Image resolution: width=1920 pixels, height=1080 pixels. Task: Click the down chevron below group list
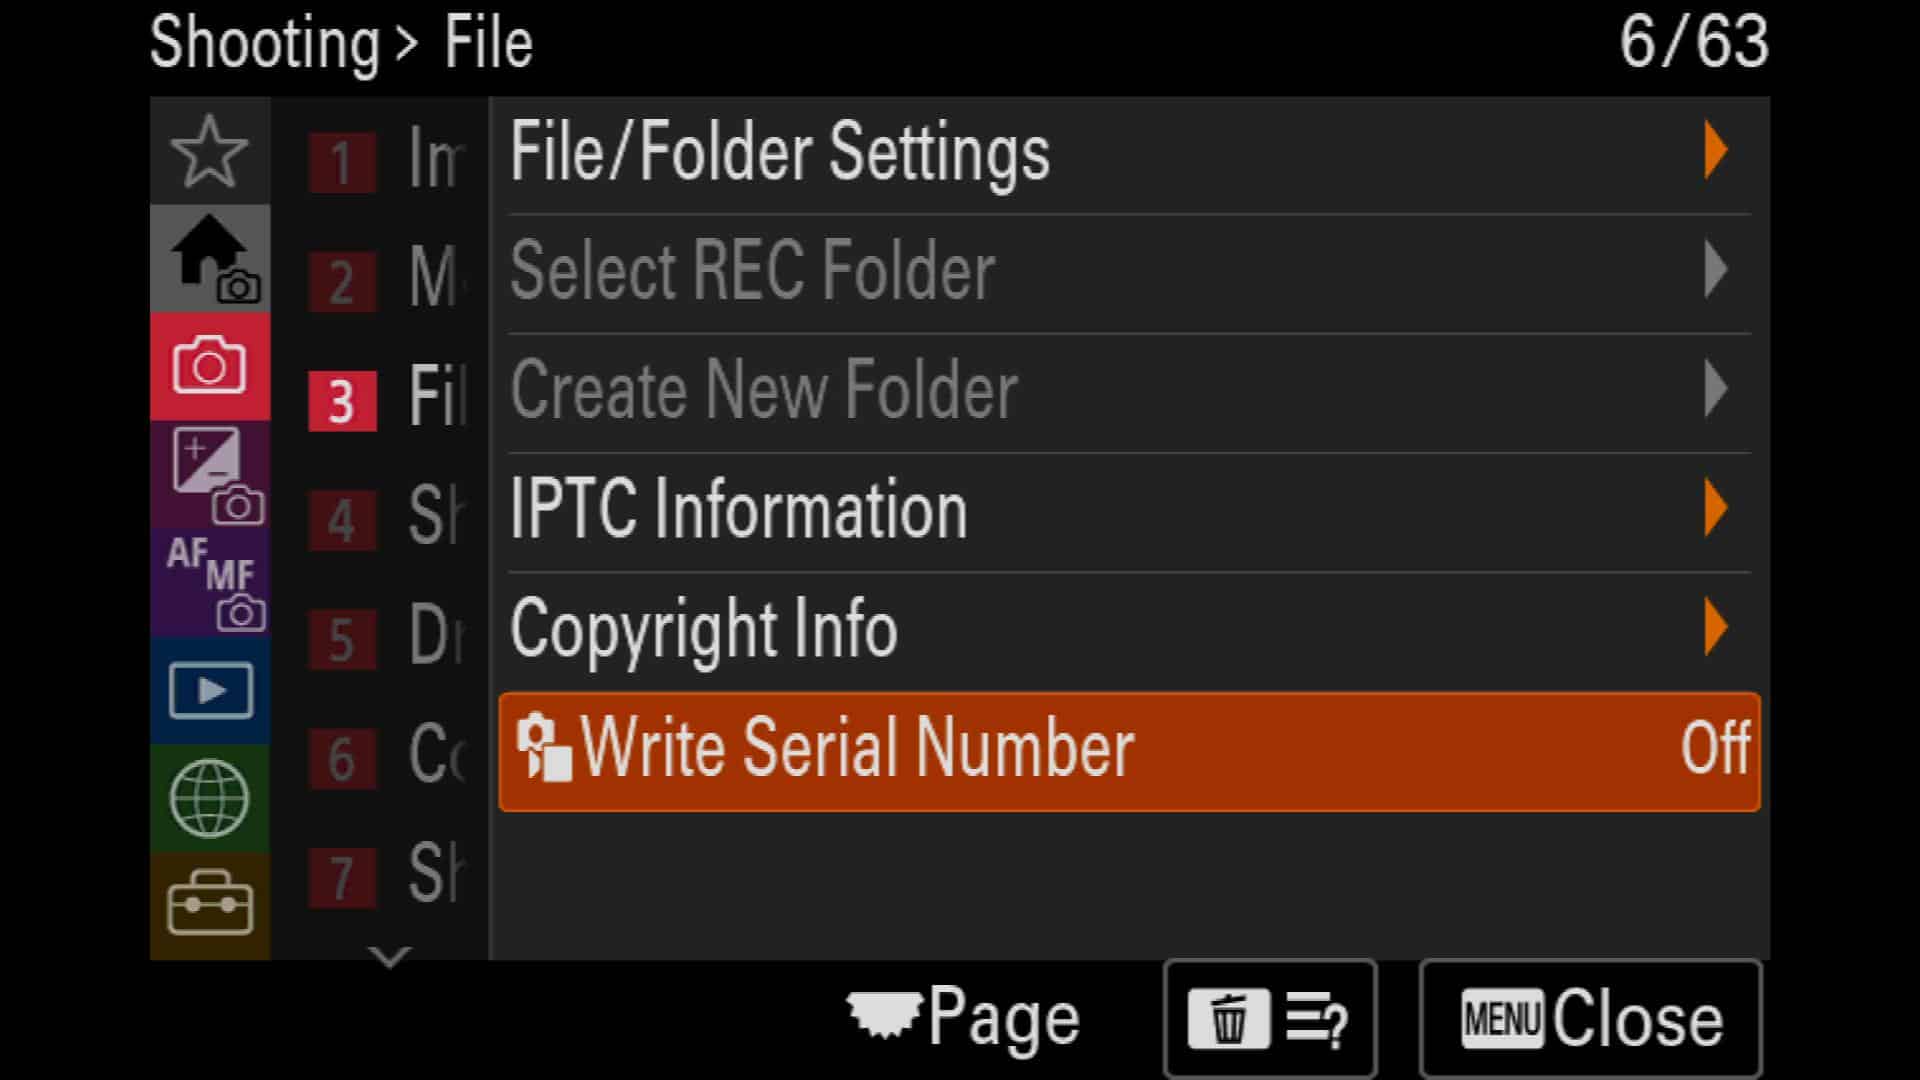(x=389, y=957)
